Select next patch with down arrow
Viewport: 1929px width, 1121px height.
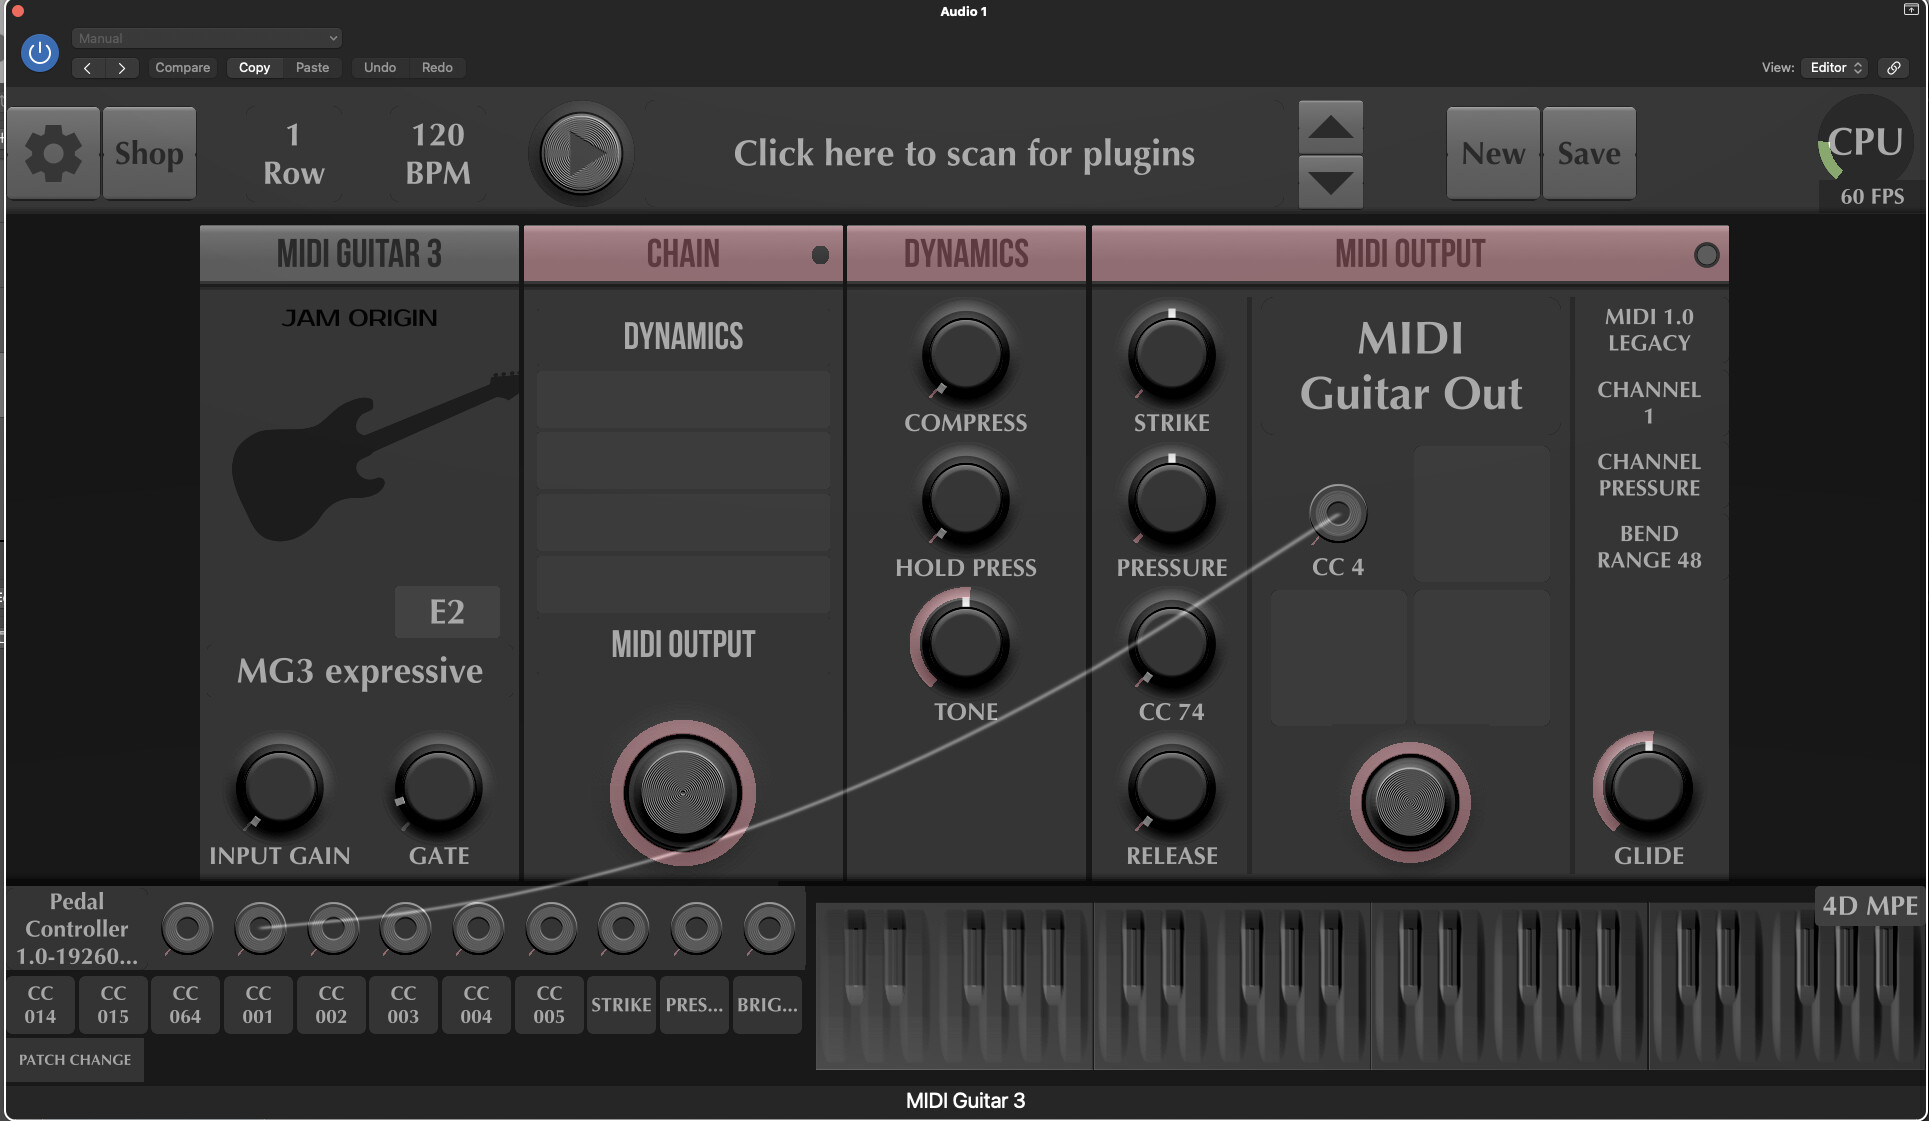pos(1330,182)
